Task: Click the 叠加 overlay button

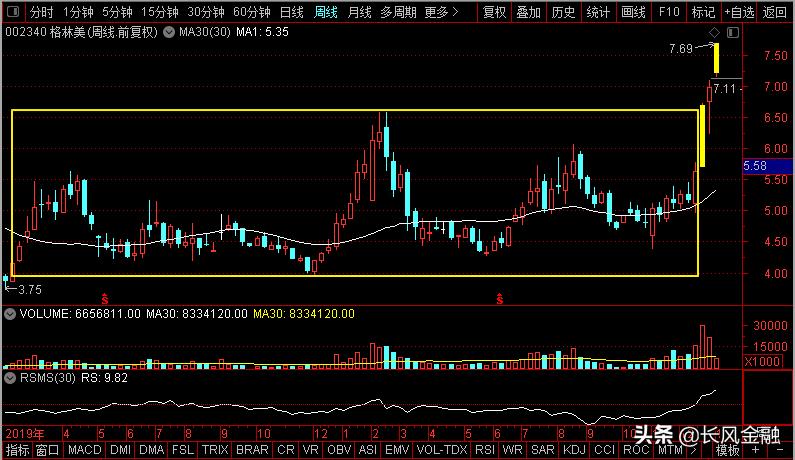Action: click(x=529, y=12)
